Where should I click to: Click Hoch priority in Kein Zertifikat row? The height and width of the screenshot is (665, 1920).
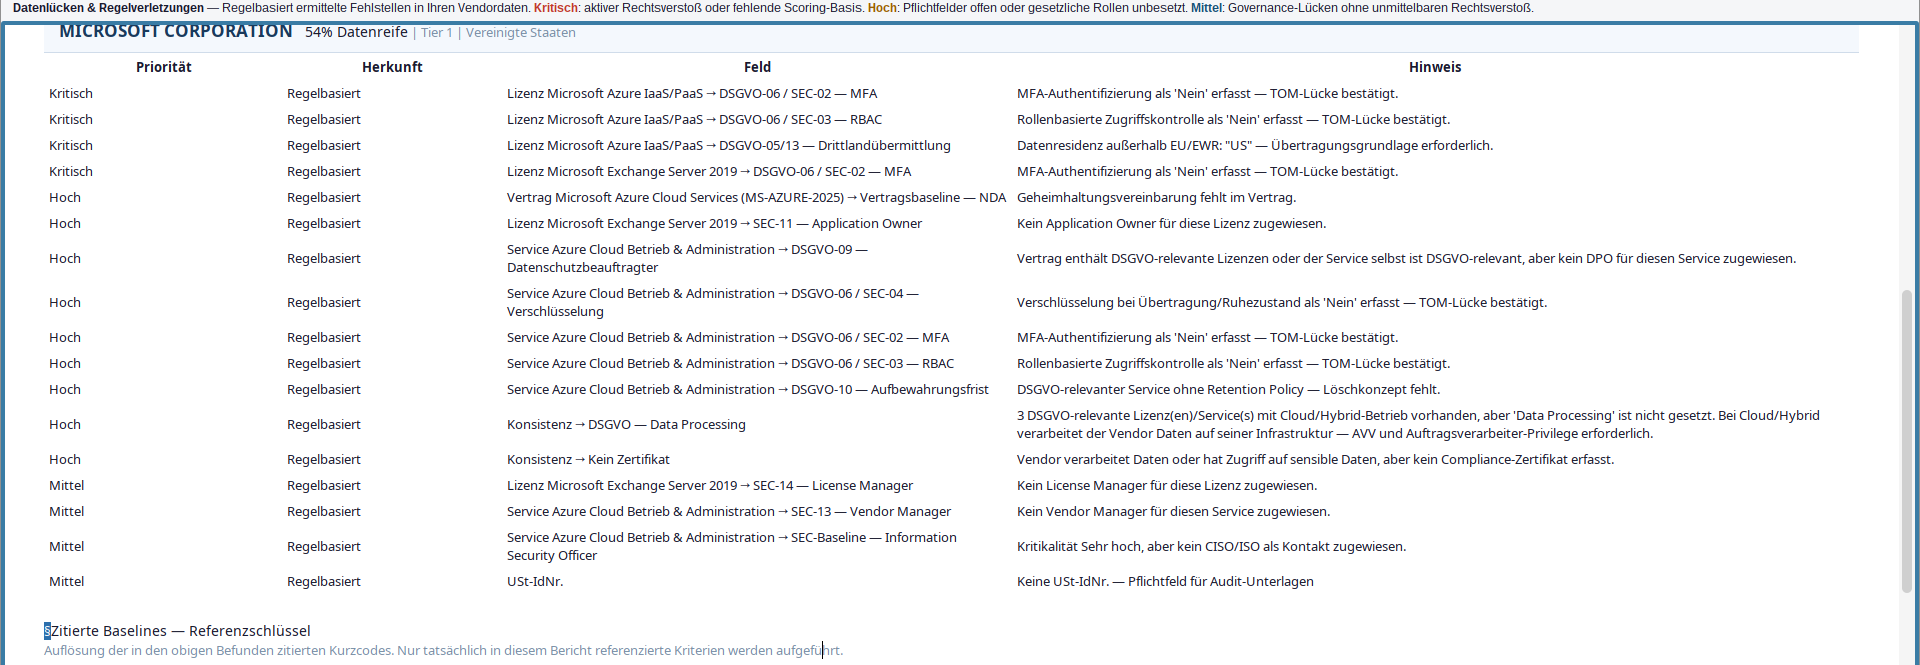coord(65,459)
